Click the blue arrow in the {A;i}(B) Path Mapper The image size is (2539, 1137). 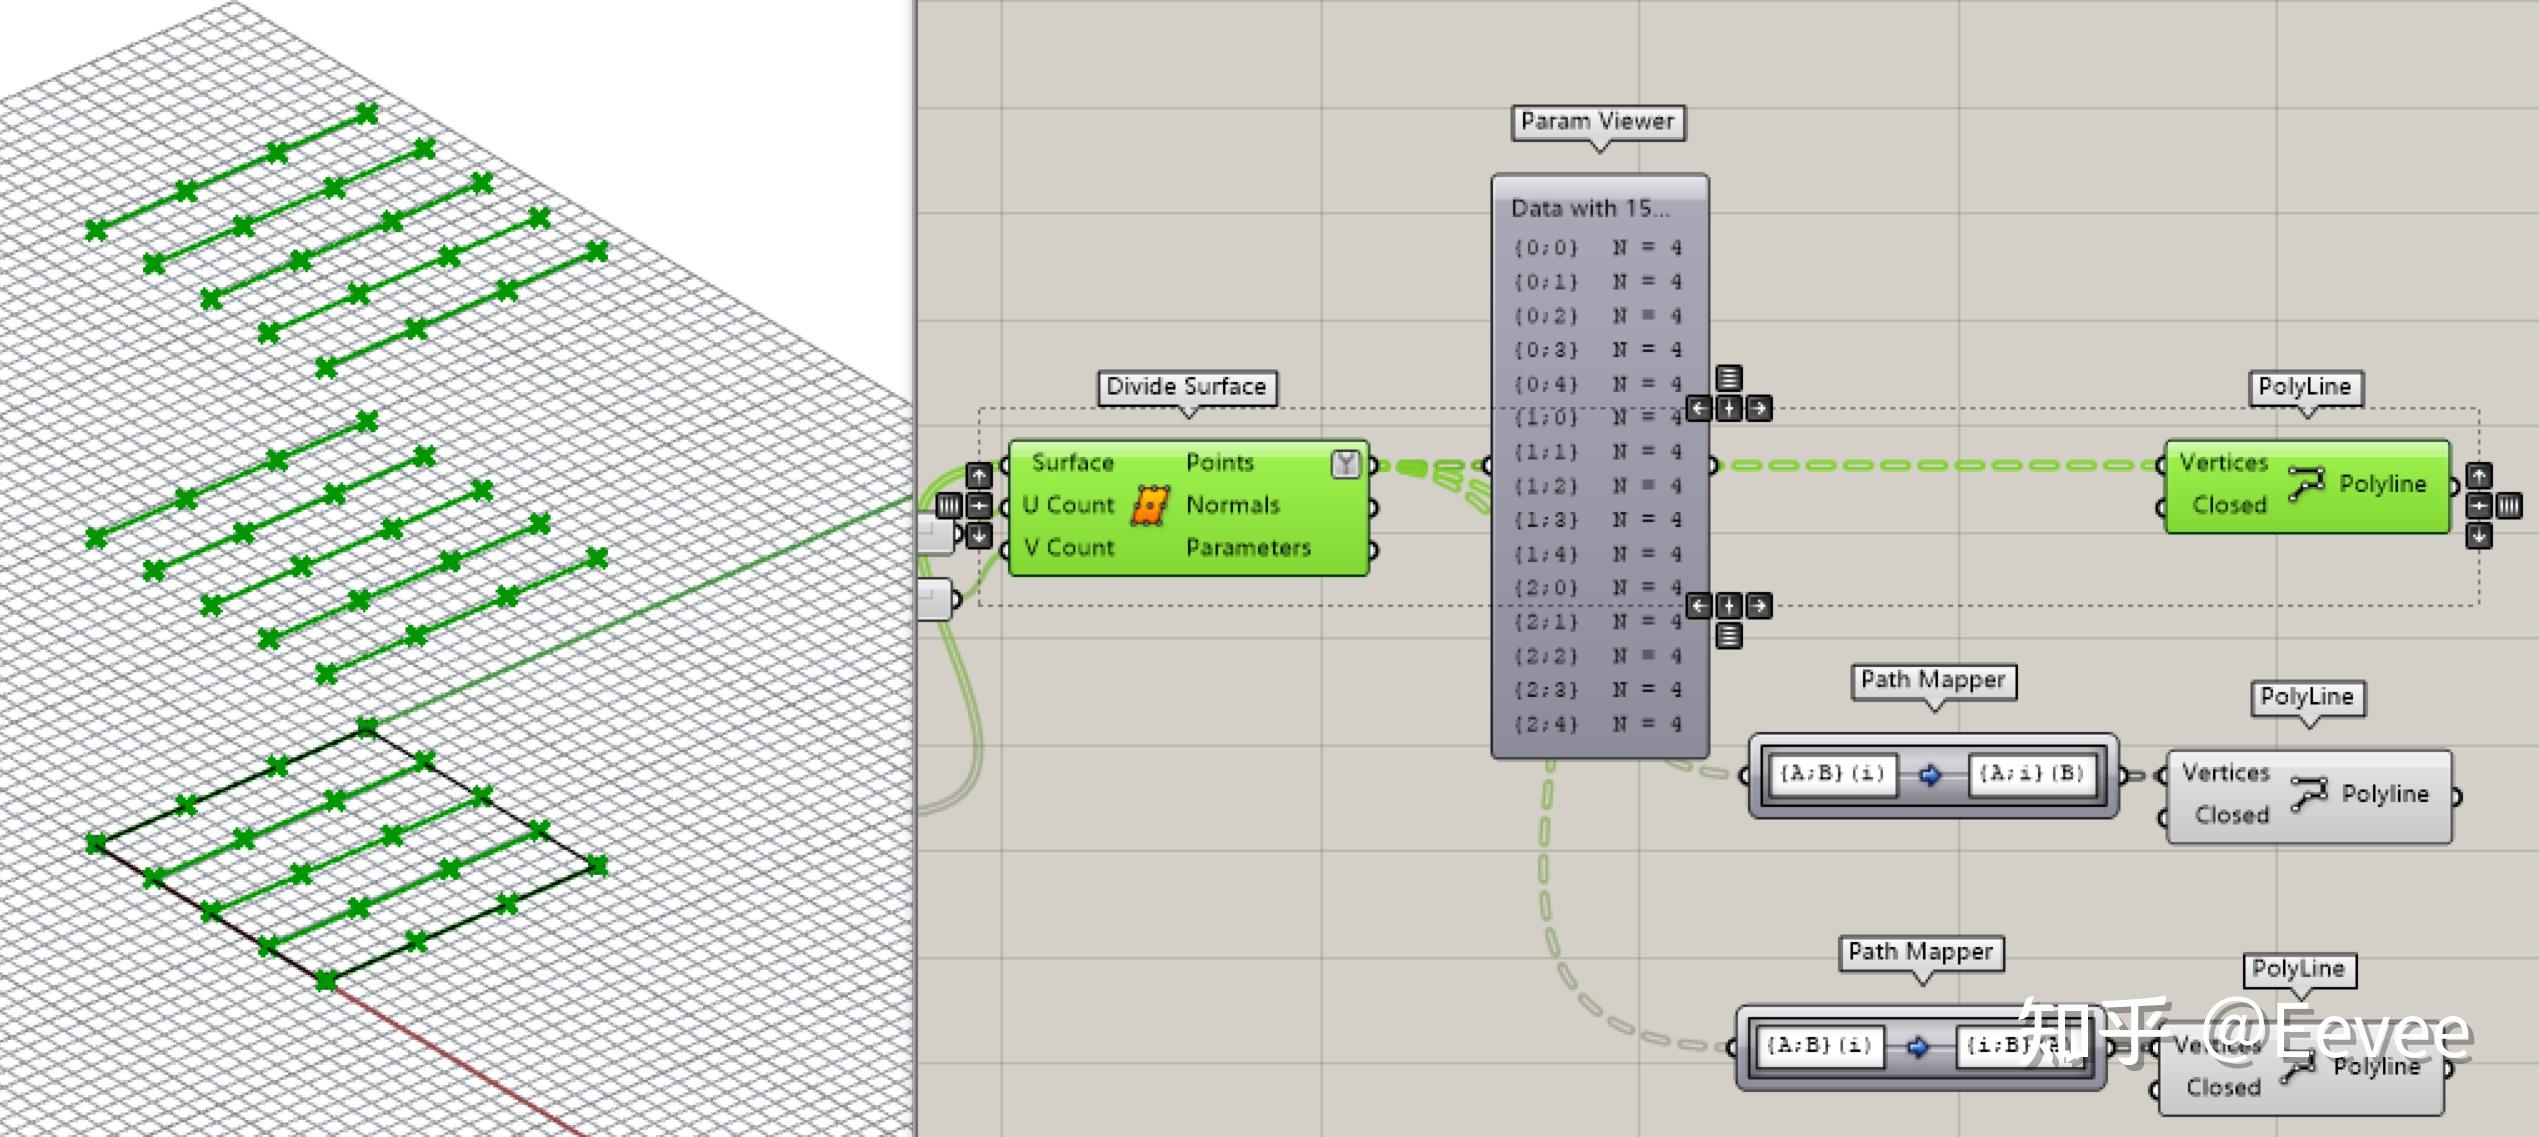1931,775
